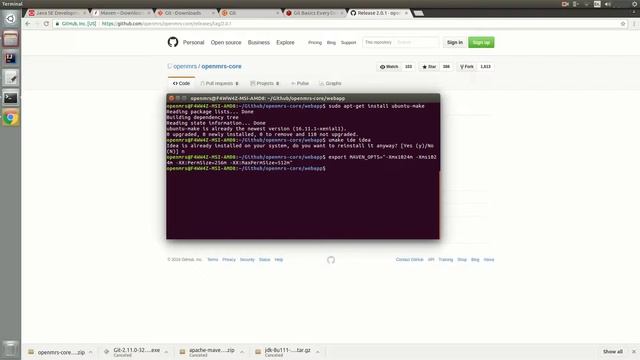
Task: Click the Watch button
Action: pos(389,67)
